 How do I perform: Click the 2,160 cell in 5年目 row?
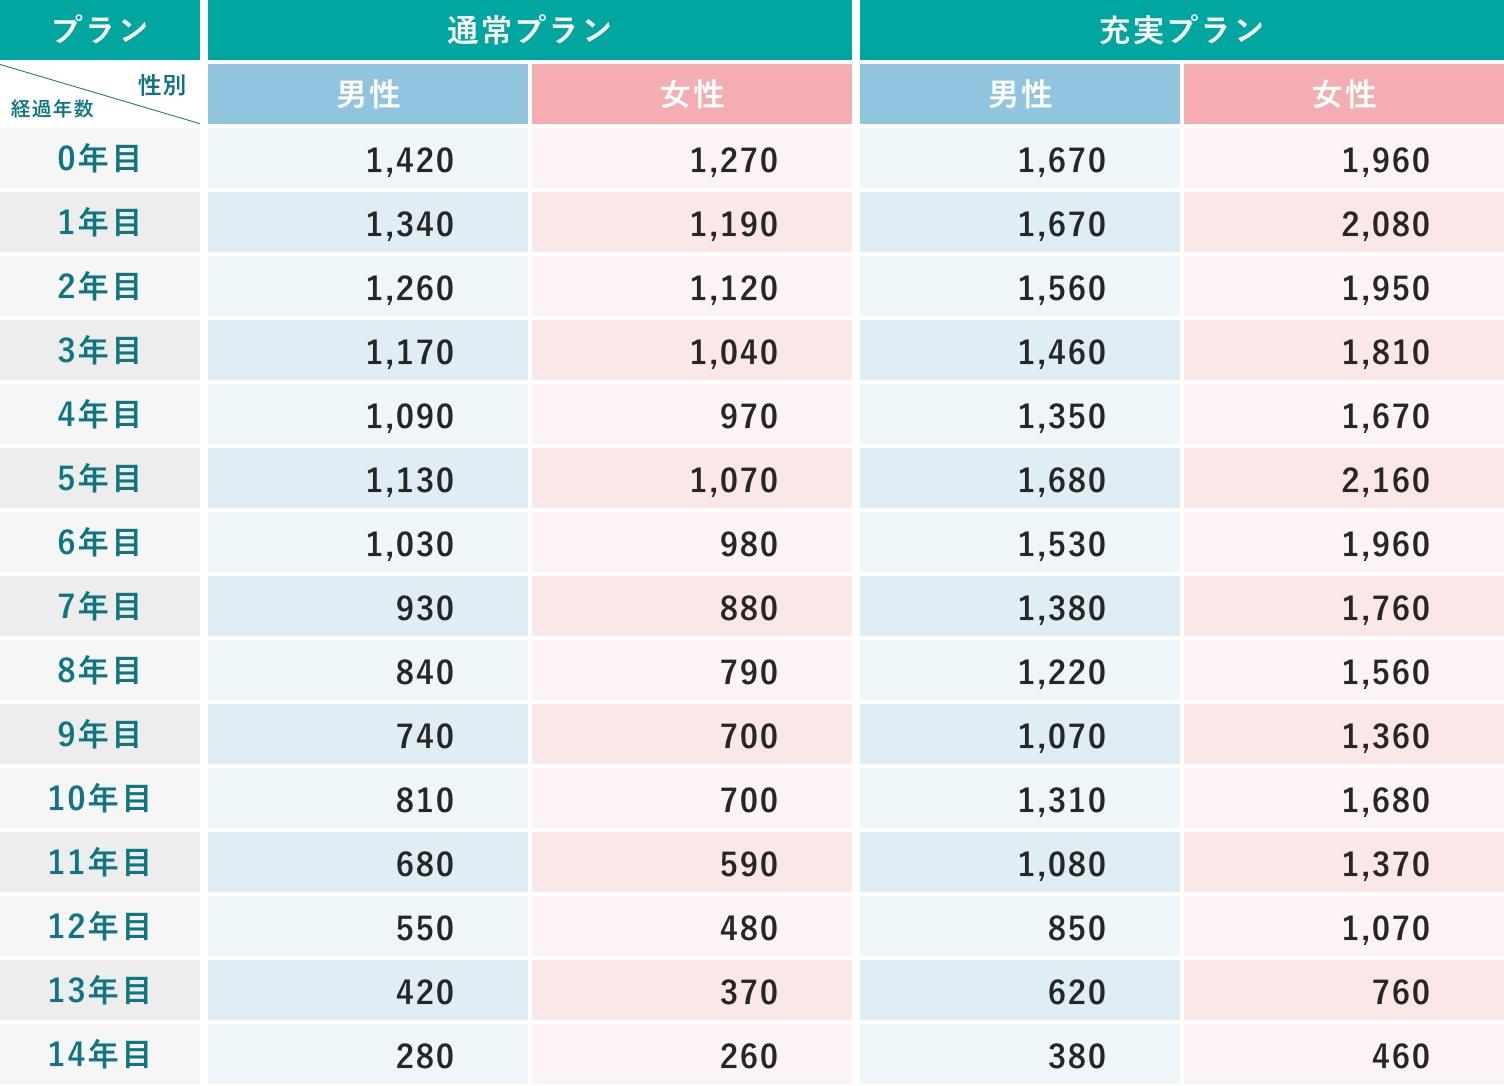tap(1385, 480)
